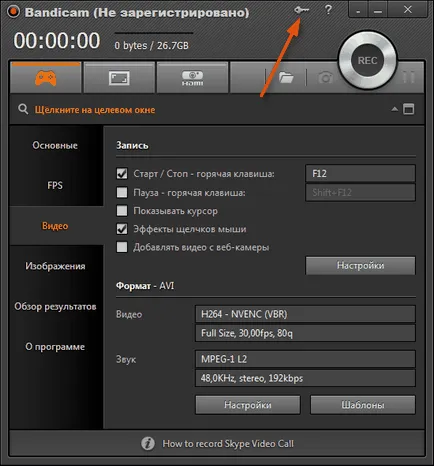Click the Шаблоны button
This screenshot has height=466, width=434.
[363, 405]
